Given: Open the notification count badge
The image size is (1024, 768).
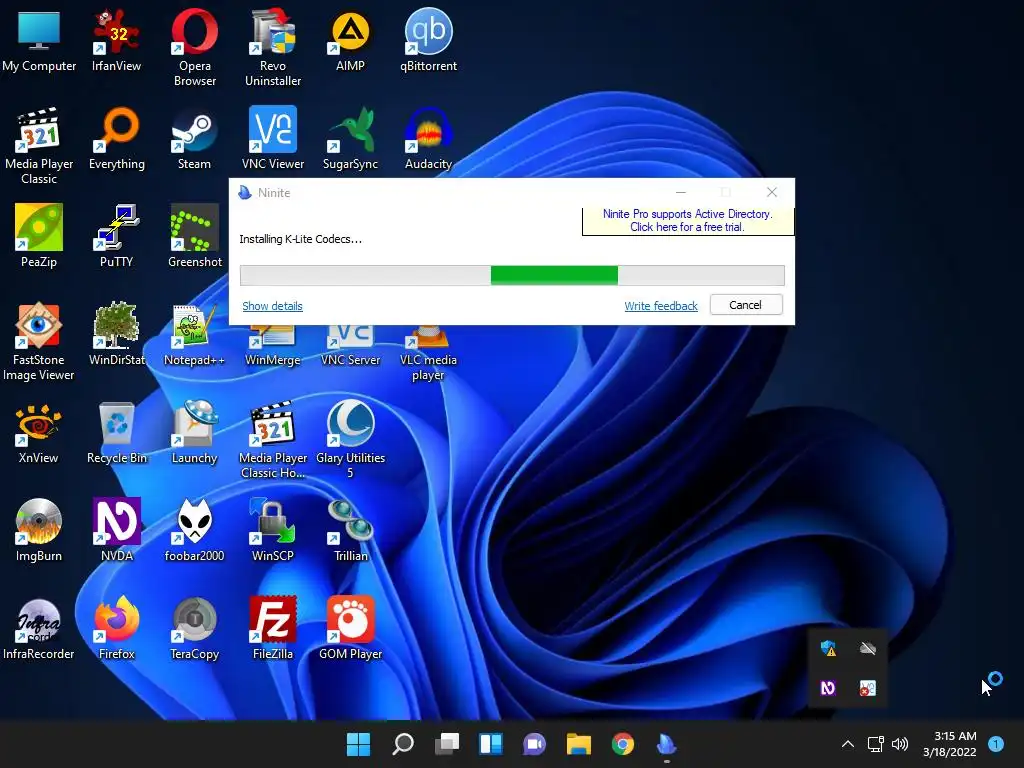Looking at the screenshot, I should (x=996, y=744).
